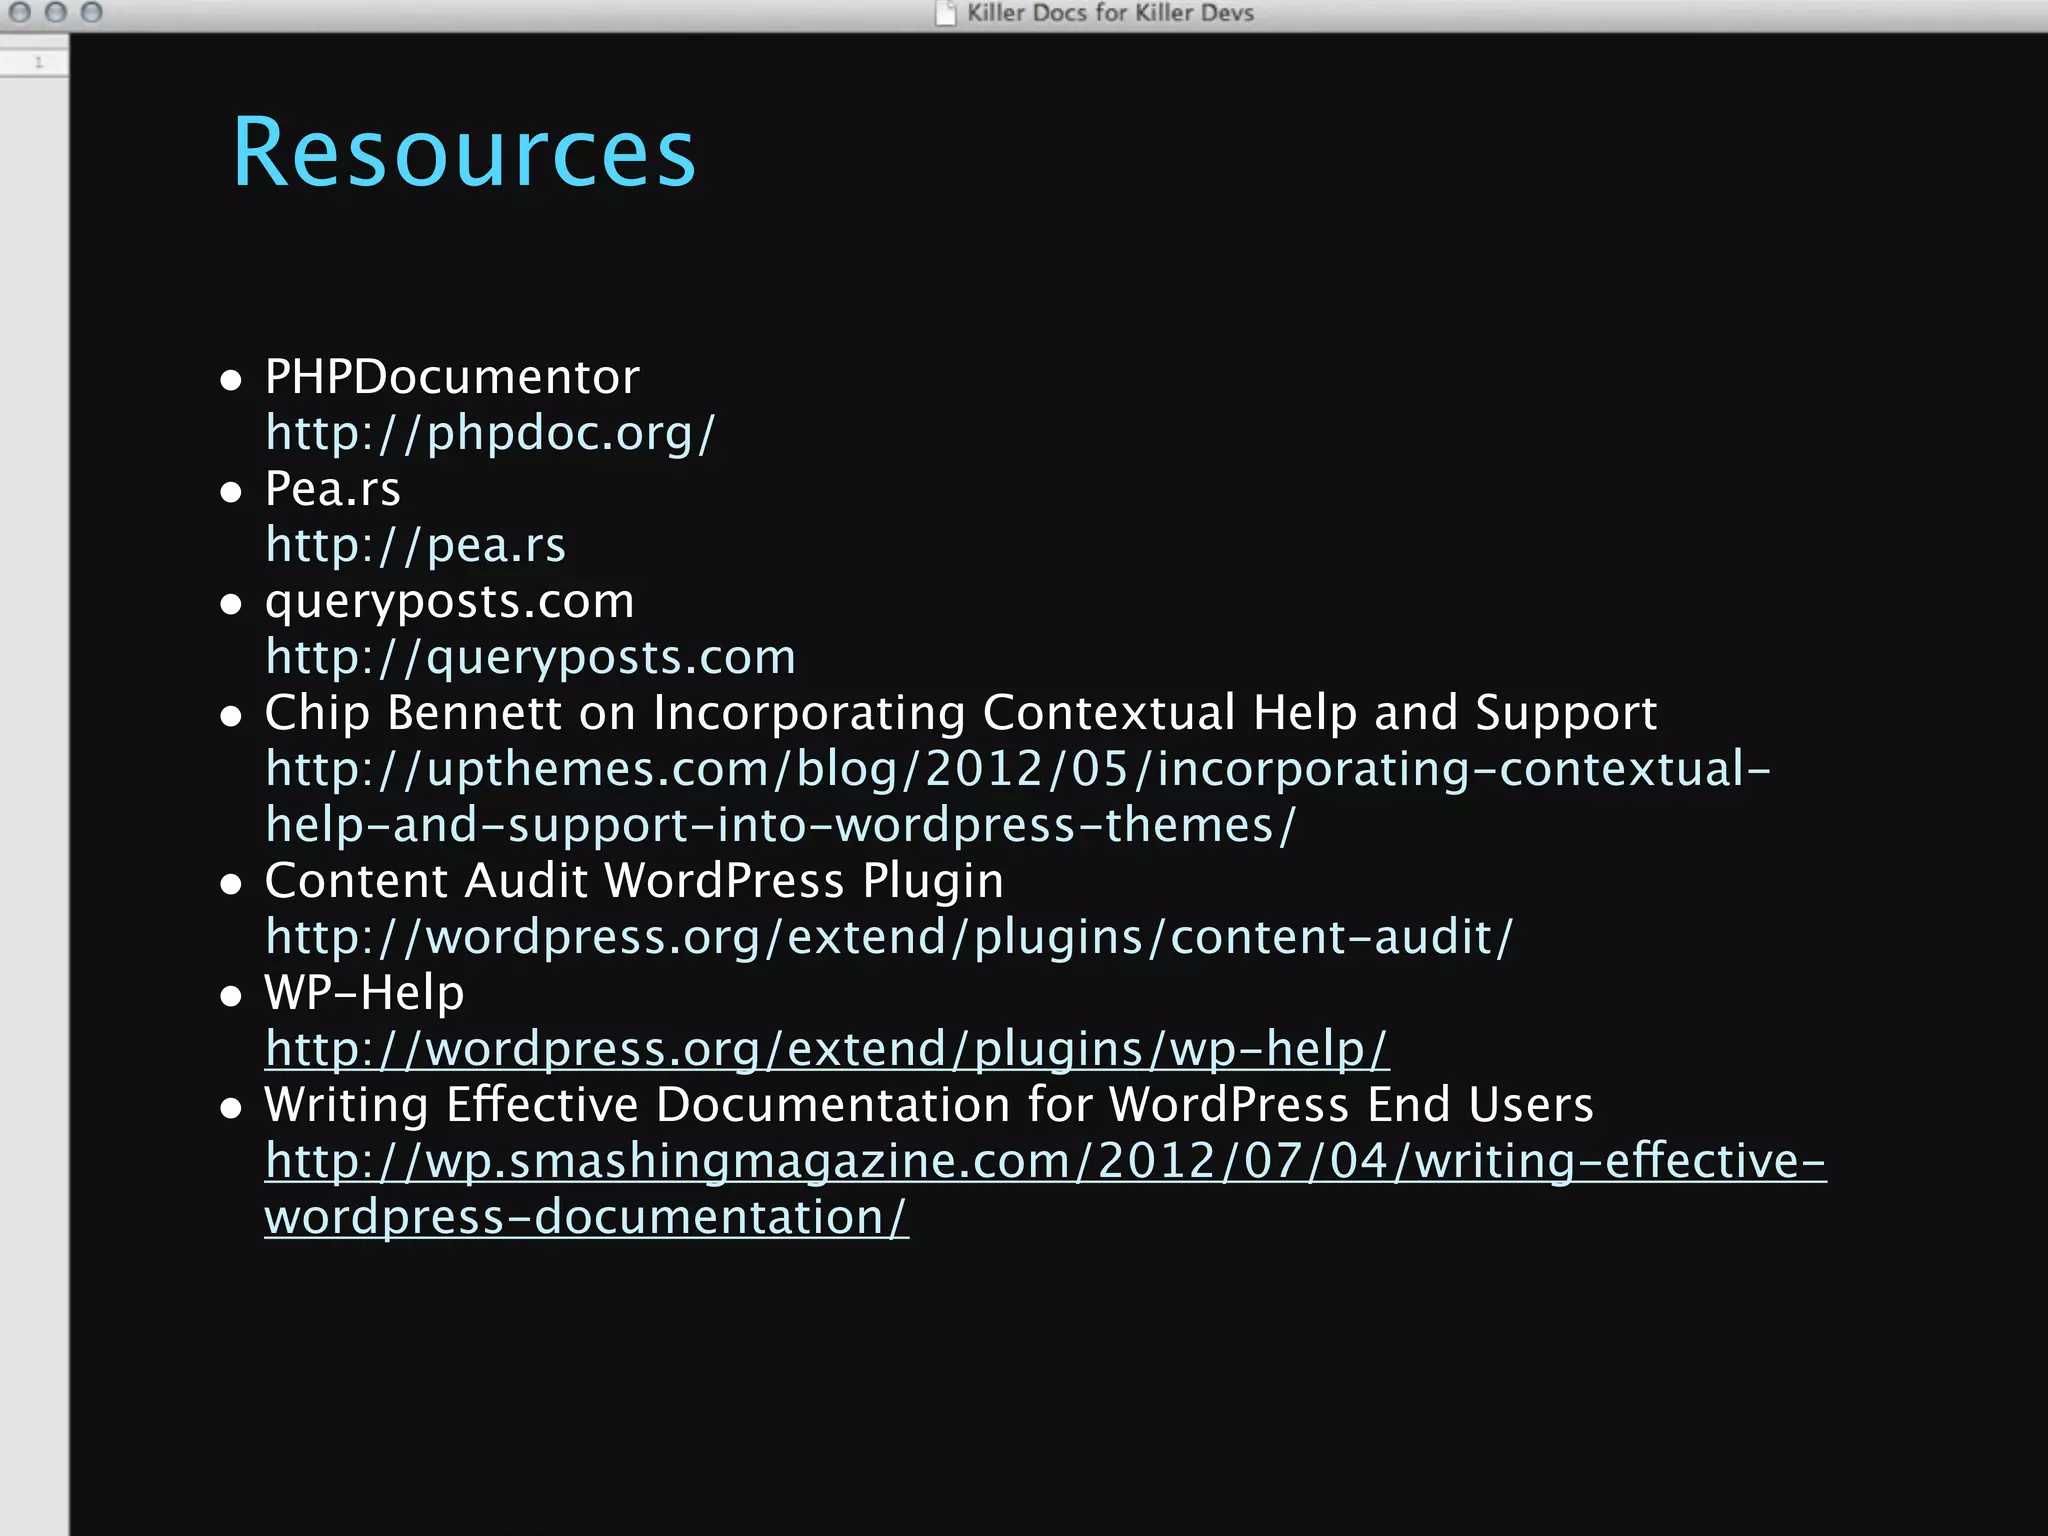Click the document icon in the title bar

coord(945,13)
